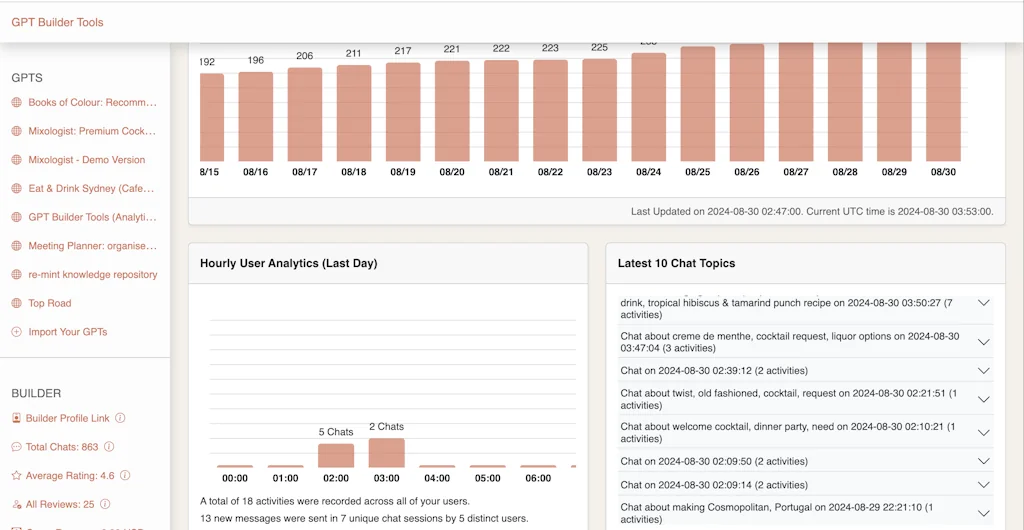Screen dimensions: 1024x530
Task: Click the info icon next to Builder Profile Link
Action: pyautogui.click(x=120, y=418)
